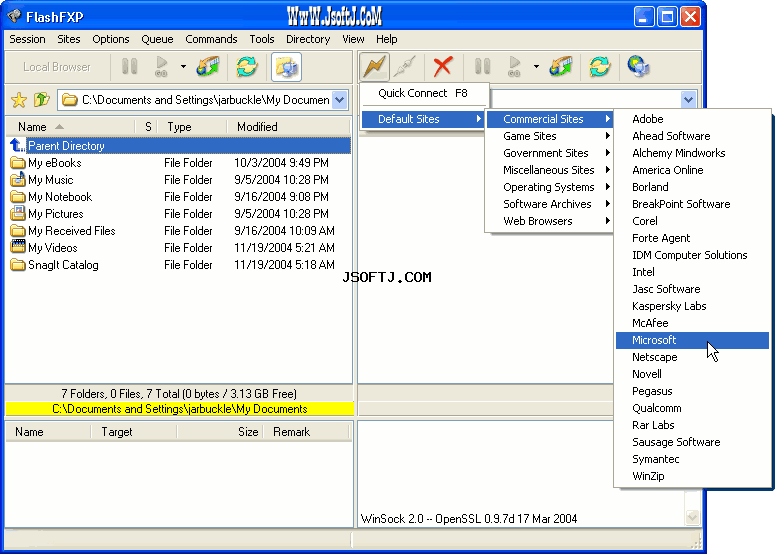Expand the Game Sites submenu
Image resolution: width=775 pixels, height=554 pixels.
click(549, 136)
